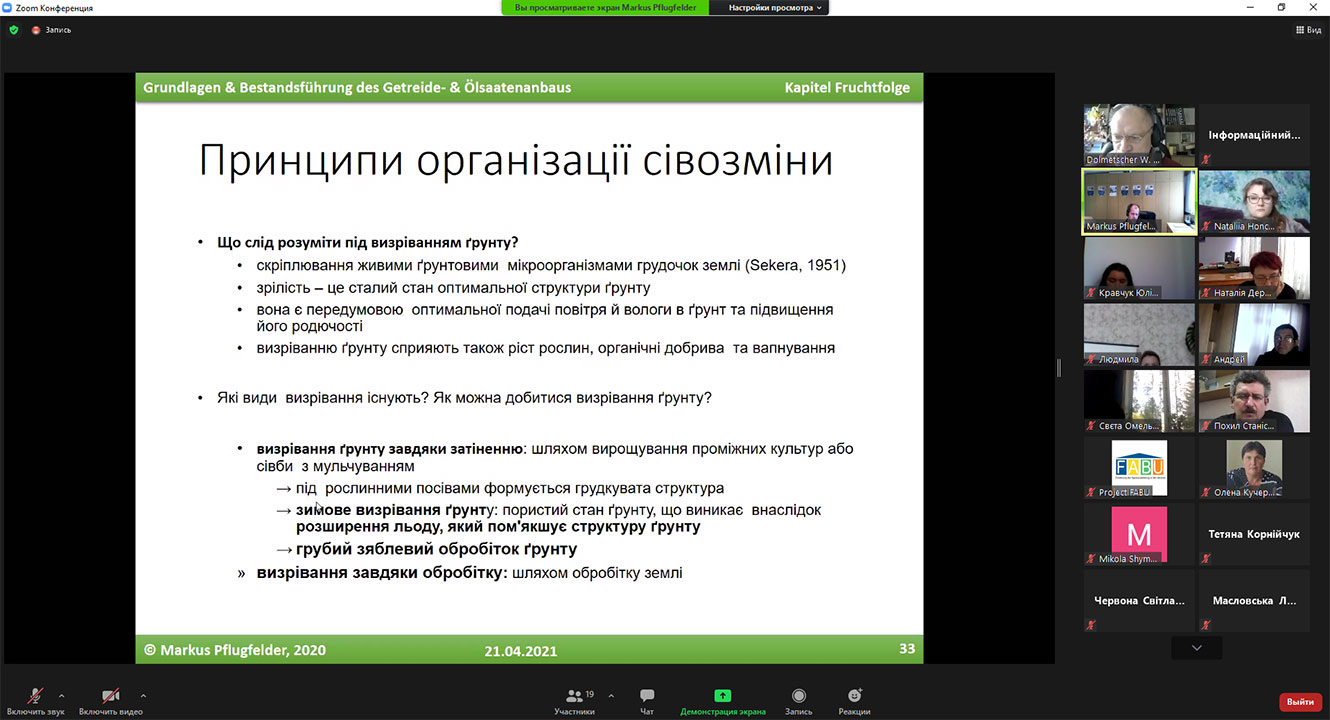Select Света Омель... video thumbnail

coord(1139,401)
